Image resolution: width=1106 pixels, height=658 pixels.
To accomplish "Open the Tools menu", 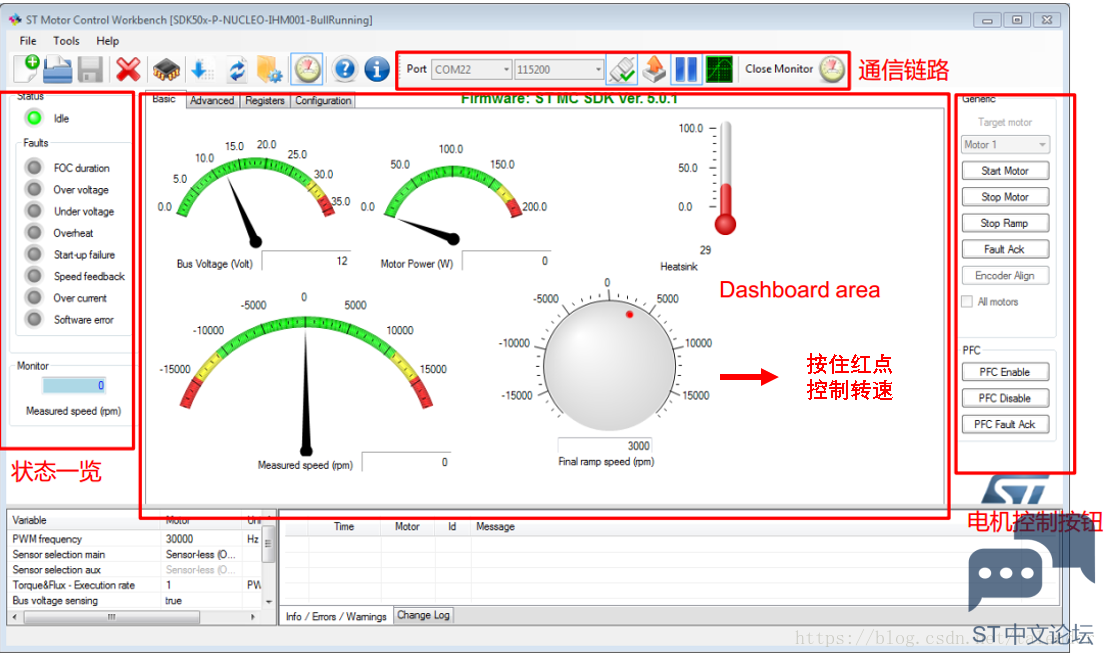I will tap(66, 41).
